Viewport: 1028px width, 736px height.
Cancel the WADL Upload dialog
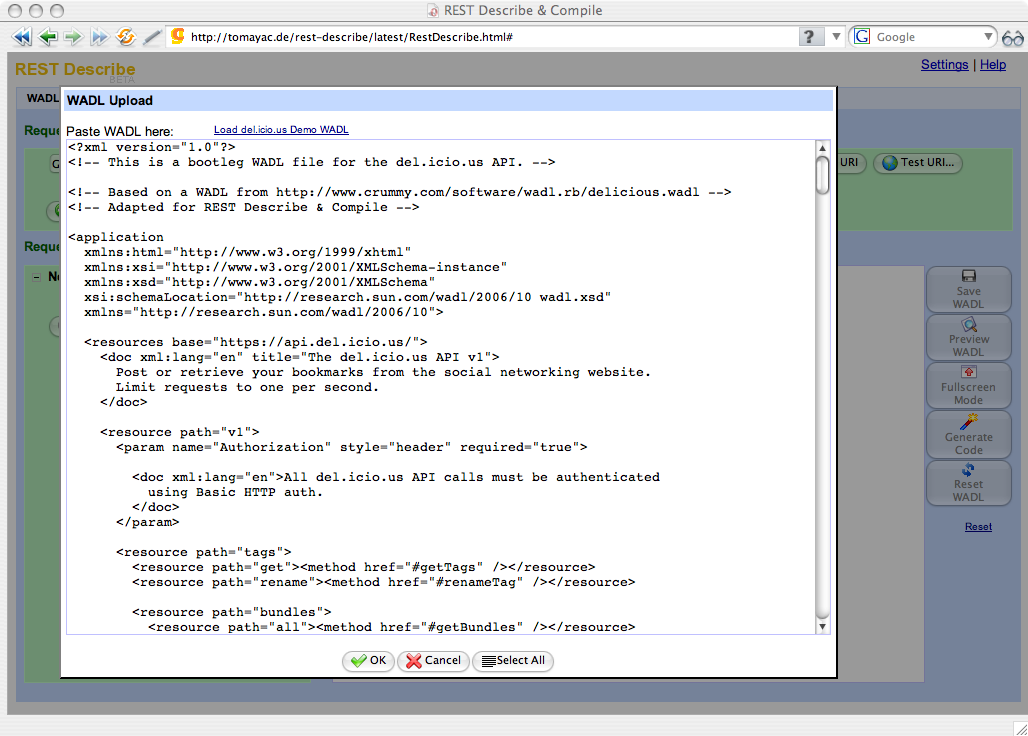pos(433,661)
